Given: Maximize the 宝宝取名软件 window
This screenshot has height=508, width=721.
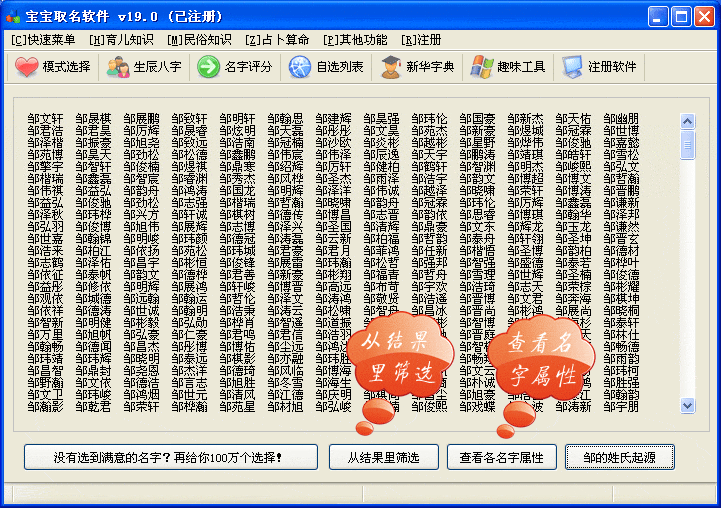Looking at the screenshot, I should pos(681,17).
